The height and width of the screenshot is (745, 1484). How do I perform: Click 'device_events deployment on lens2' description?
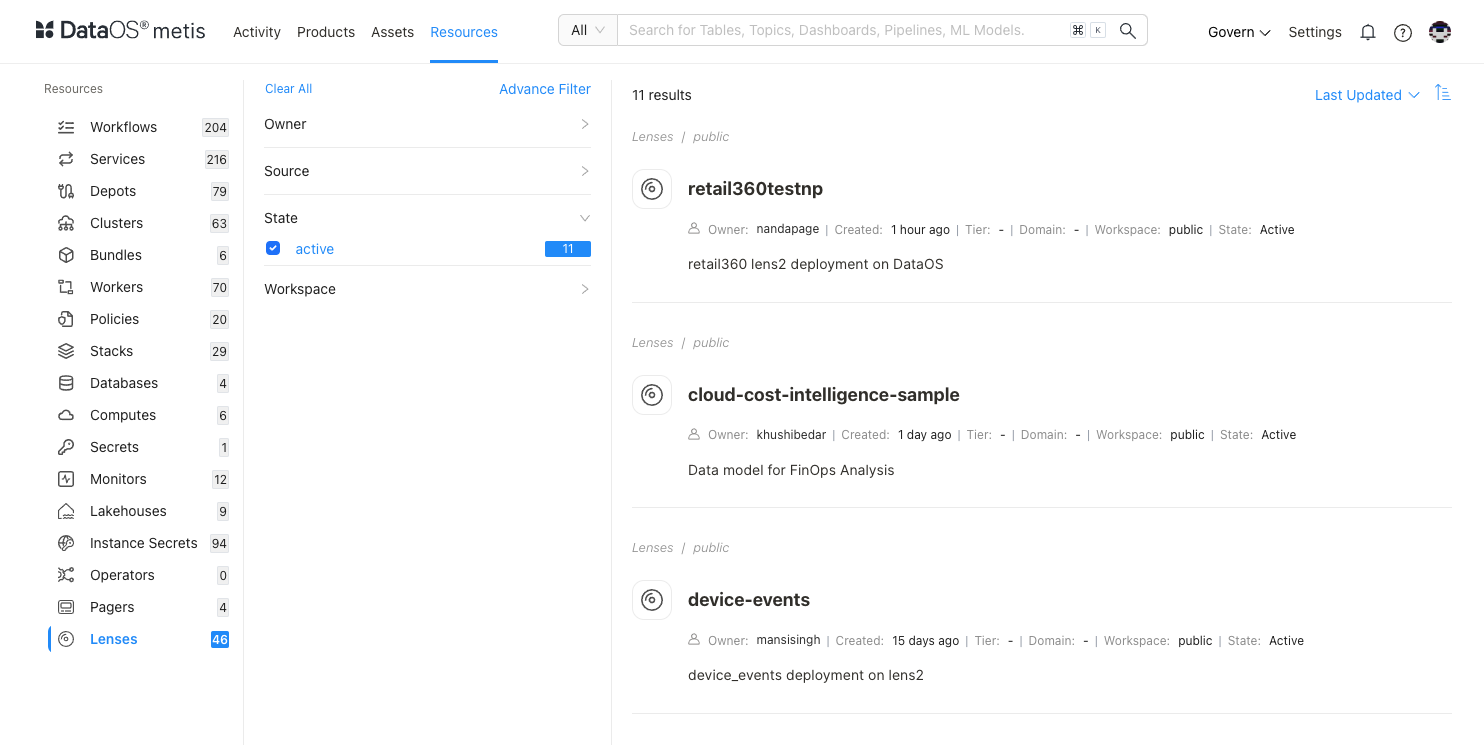pos(806,675)
